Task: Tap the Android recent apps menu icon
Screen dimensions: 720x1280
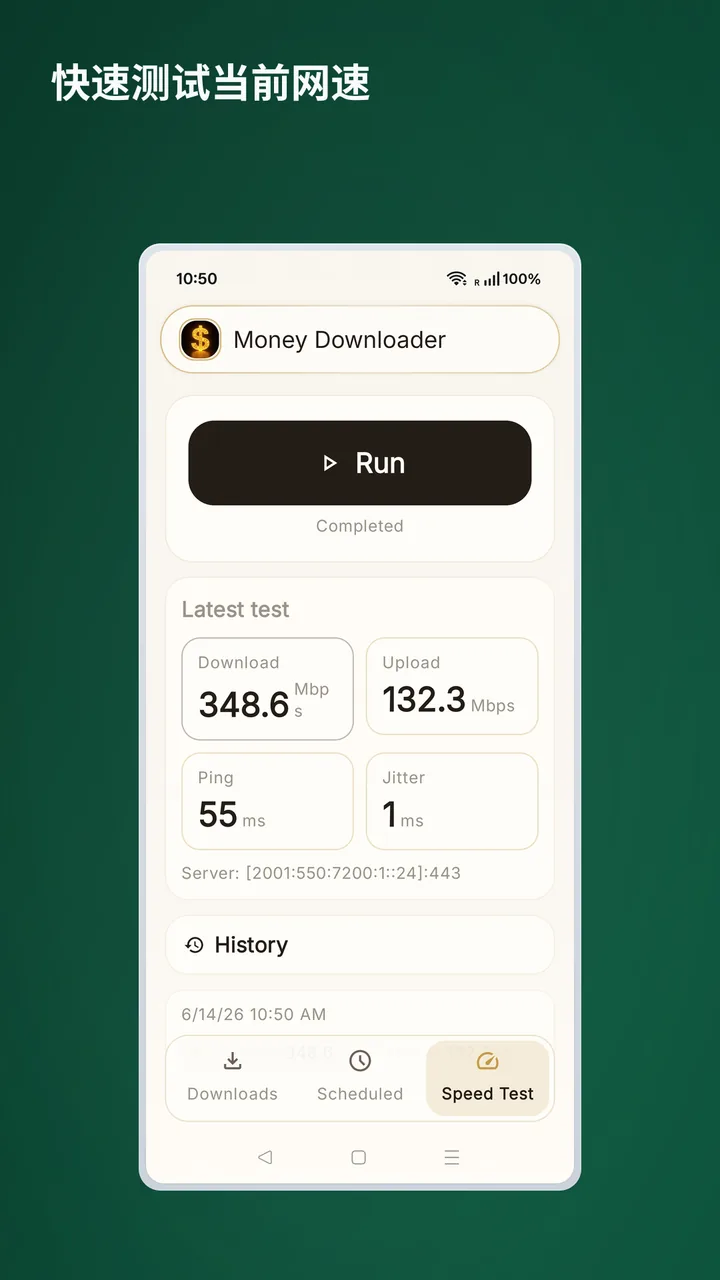Action: [x=452, y=1157]
